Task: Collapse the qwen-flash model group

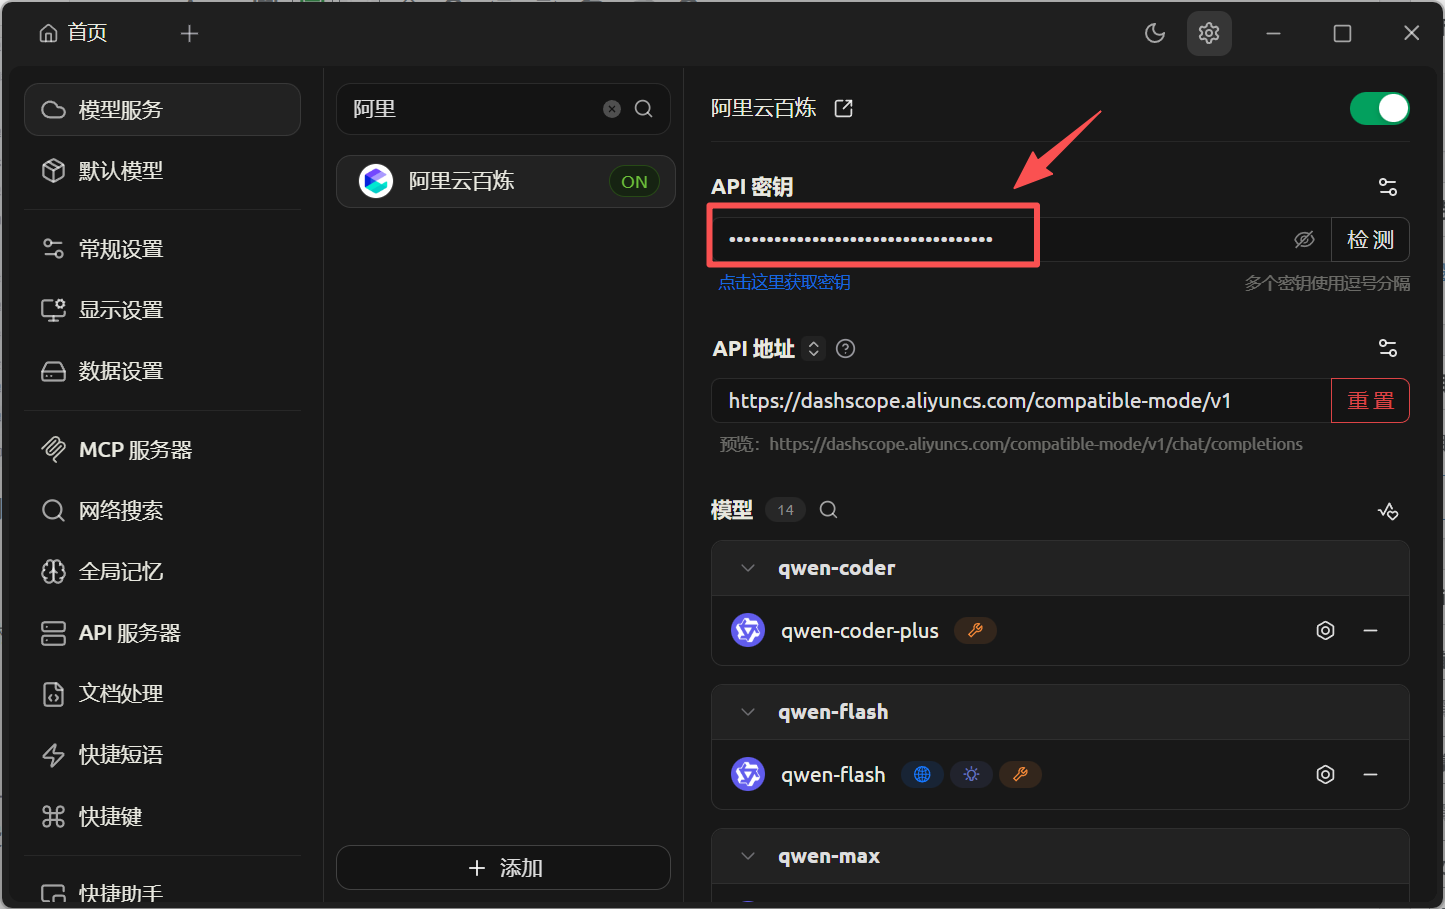Action: pyautogui.click(x=746, y=711)
